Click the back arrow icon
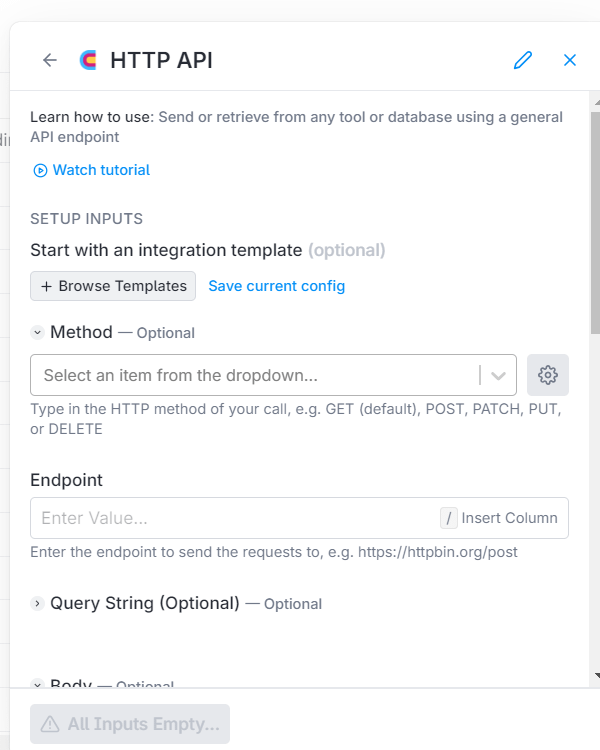Screen dimensions: 600x750 tap(50, 60)
